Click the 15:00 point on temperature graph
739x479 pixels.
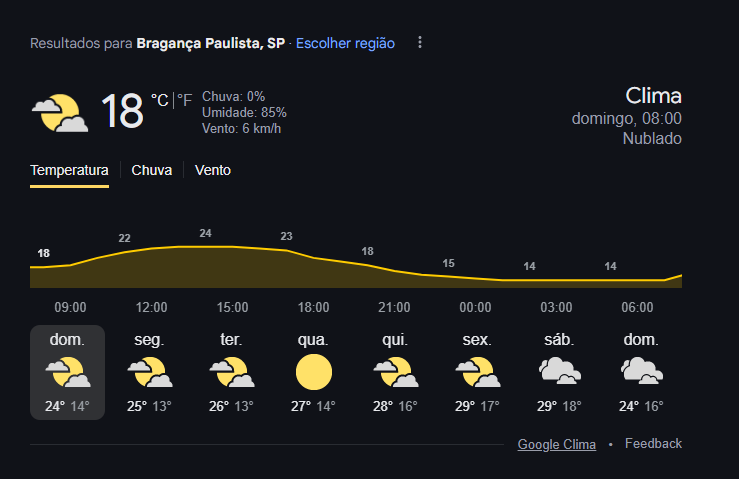click(x=232, y=247)
